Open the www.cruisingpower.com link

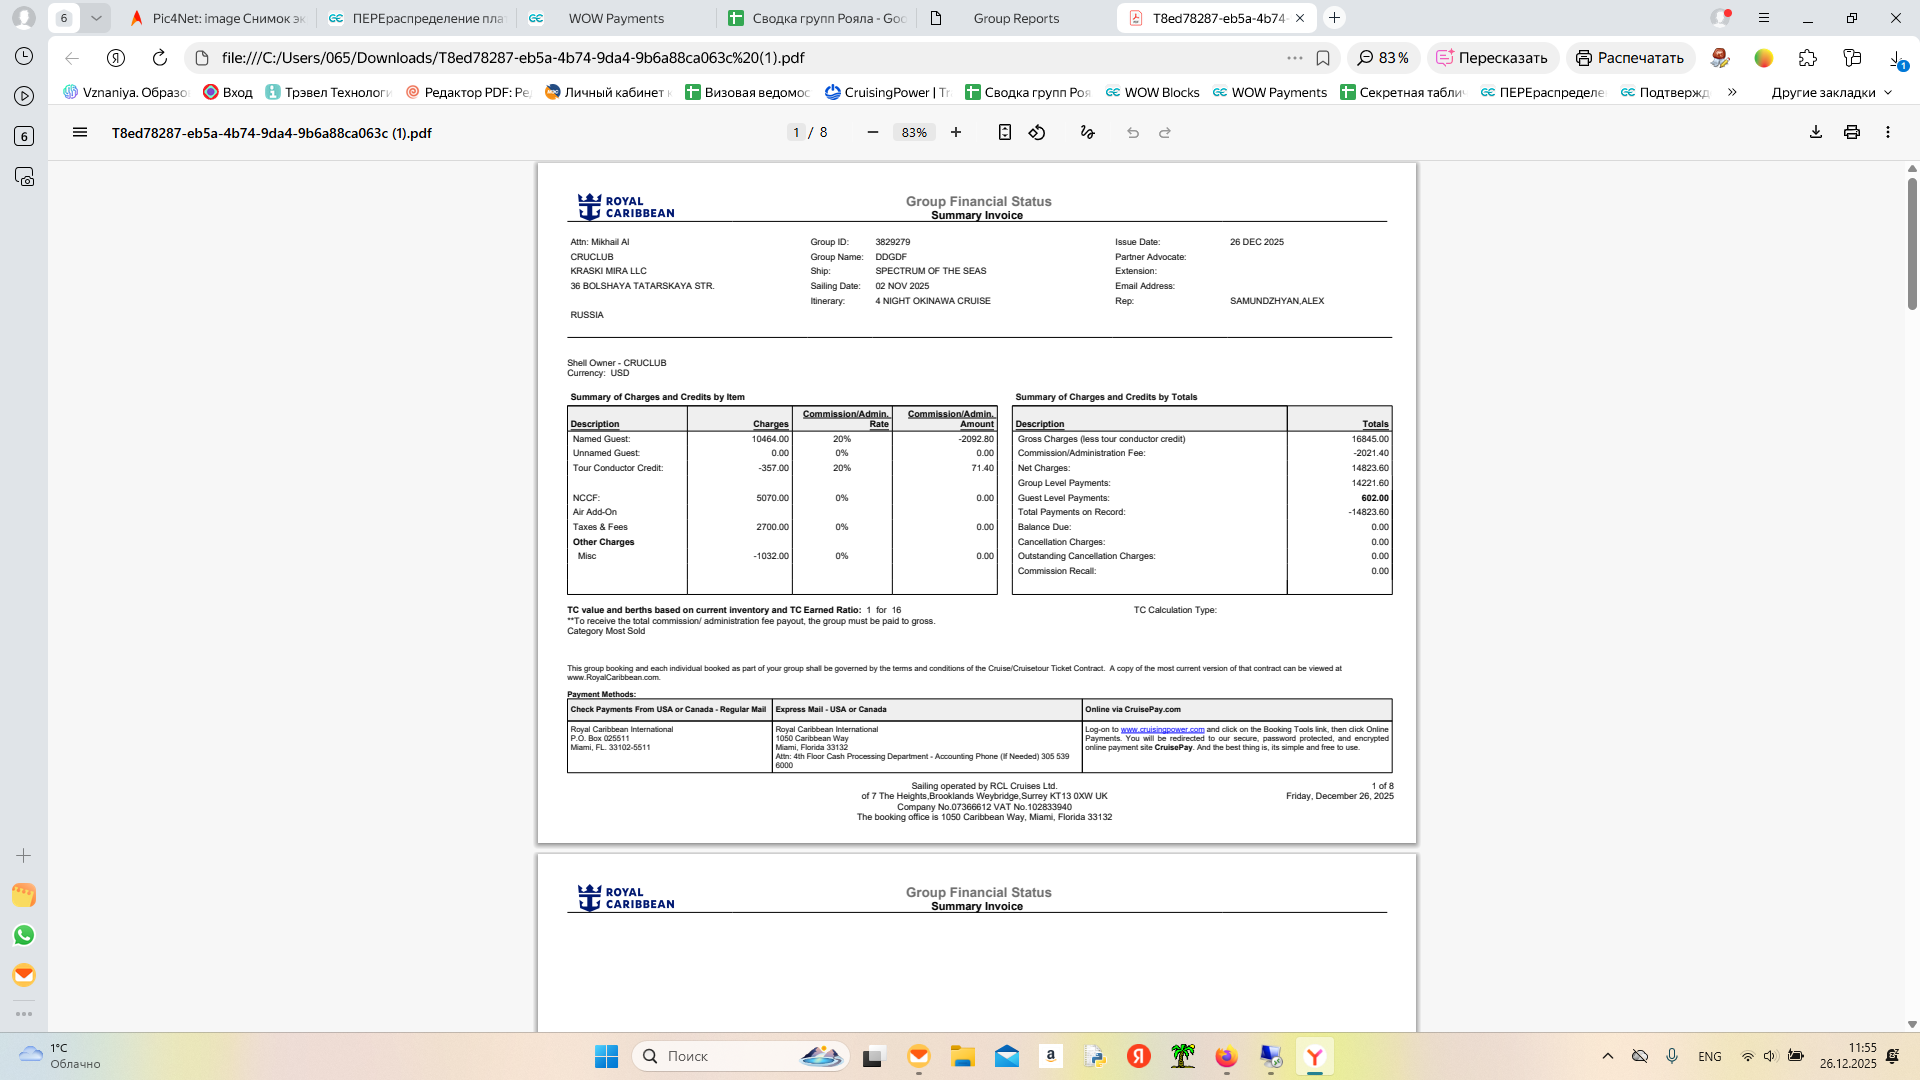pos(1162,730)
